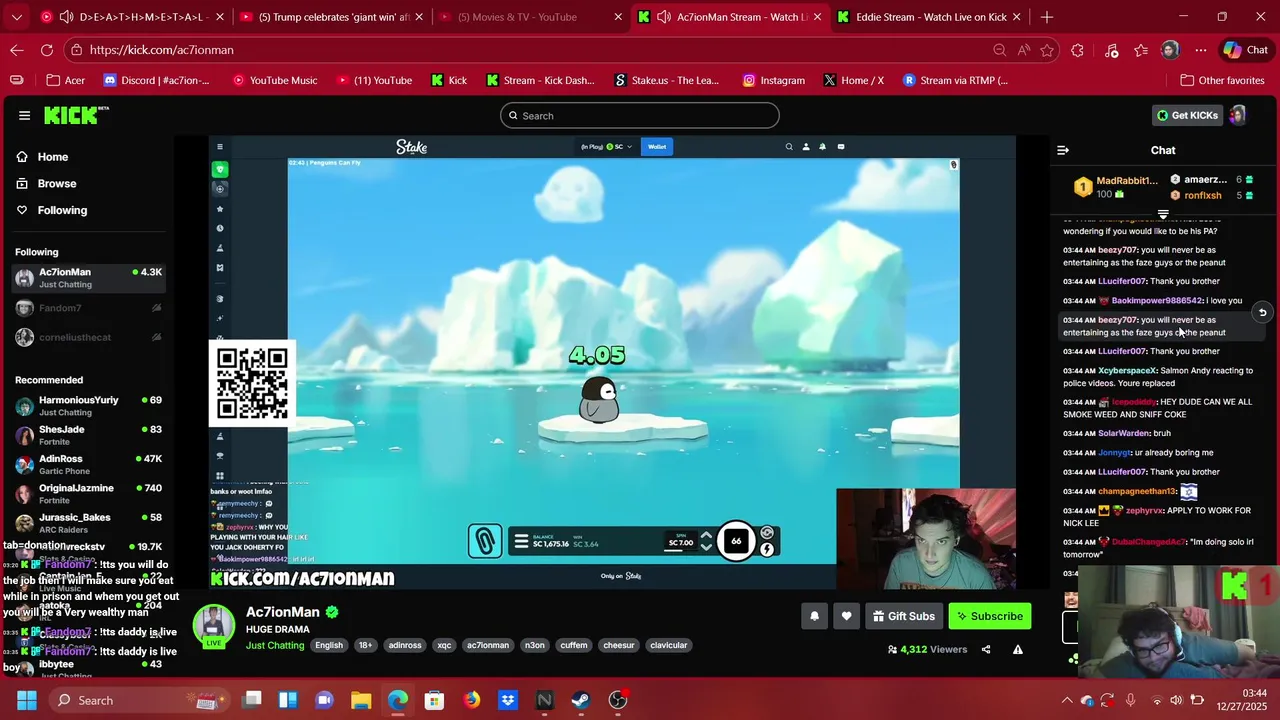Open Copilot Chat button
Image resolution: width=1280 pixels, height=720 pixels.
click(x=1246, y=50)
